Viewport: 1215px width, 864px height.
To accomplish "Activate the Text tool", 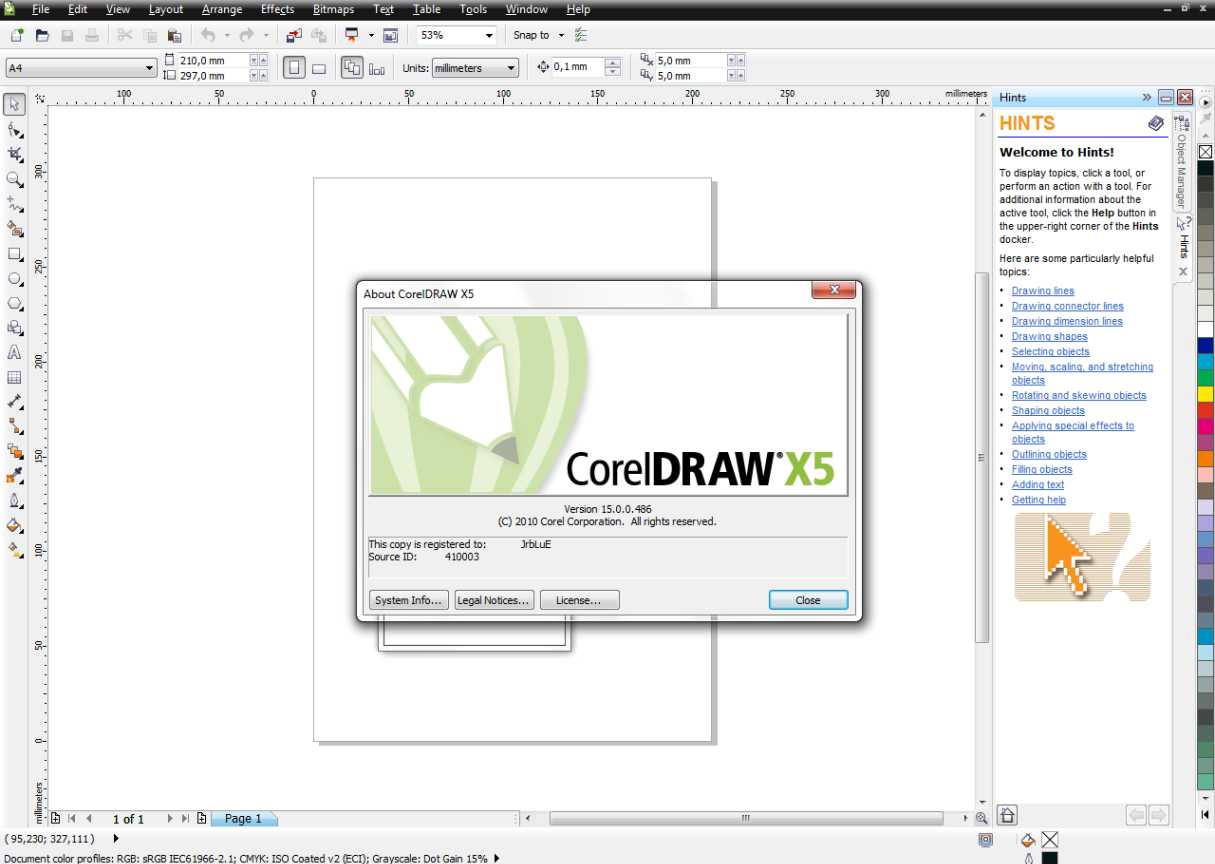I will point(14,353).
